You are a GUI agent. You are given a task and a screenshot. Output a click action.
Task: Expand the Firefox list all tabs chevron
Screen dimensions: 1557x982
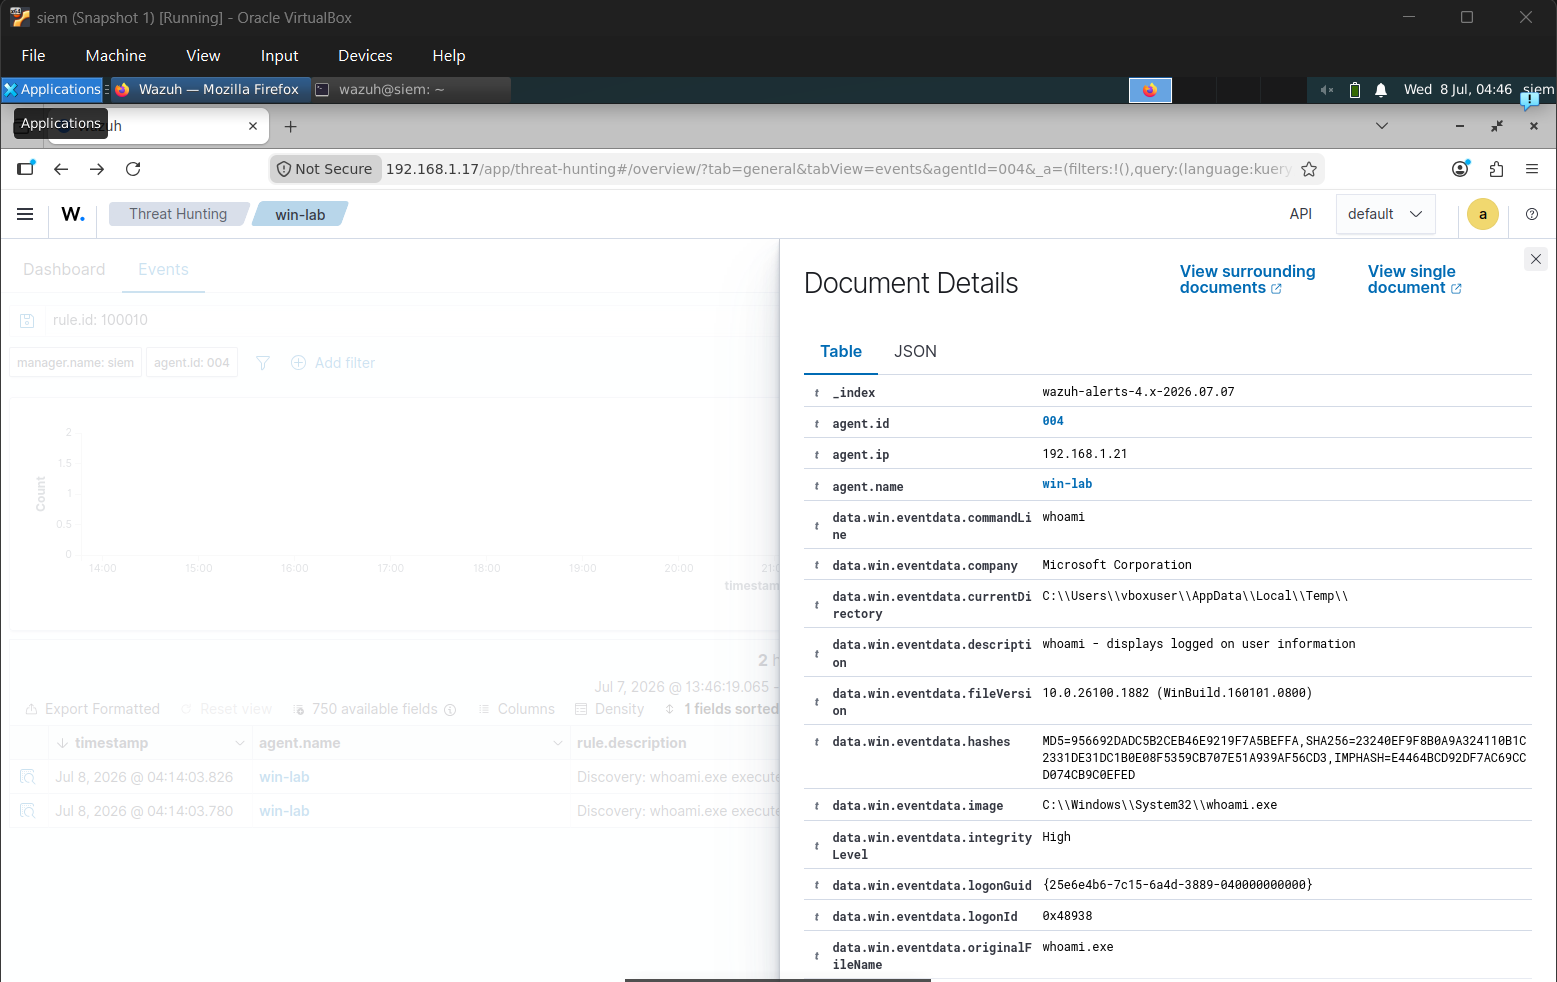tap(1382, 126)
